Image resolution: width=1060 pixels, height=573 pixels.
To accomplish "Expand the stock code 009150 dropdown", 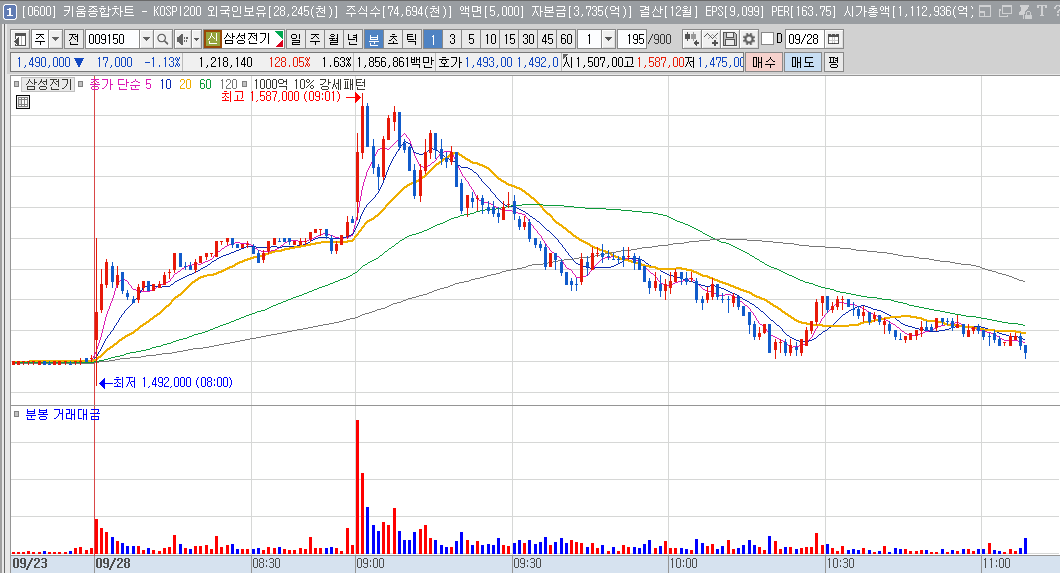I will 146,39.
